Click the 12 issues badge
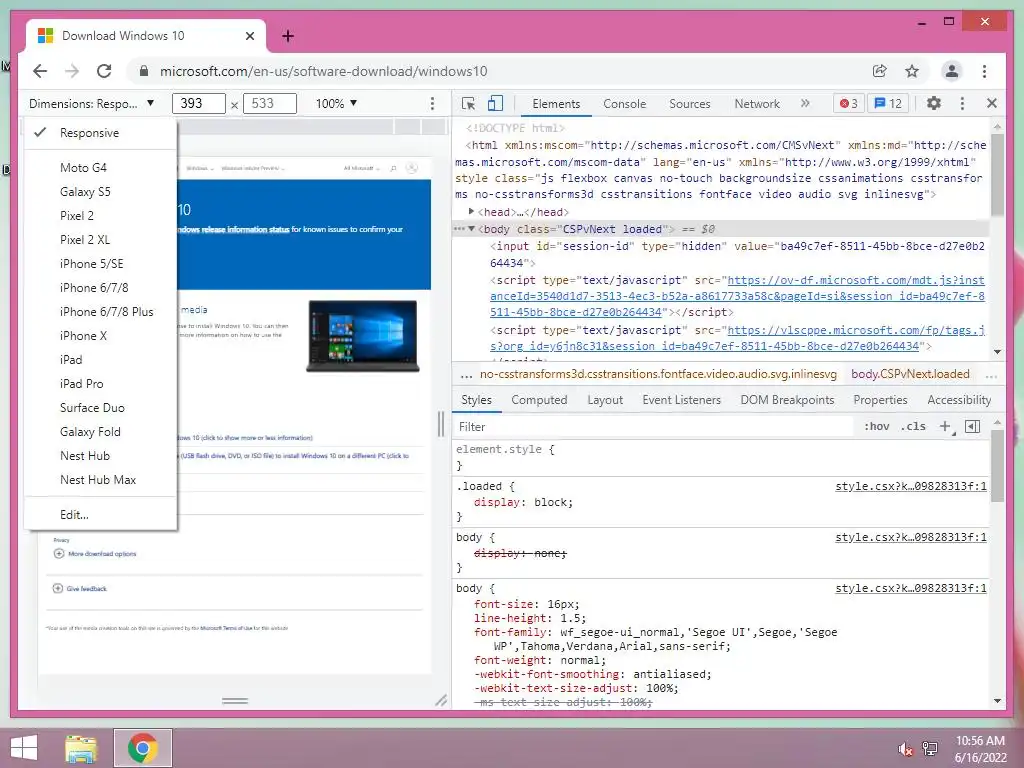This screenshot has height=768, width=1024. (x=888, y=103)
